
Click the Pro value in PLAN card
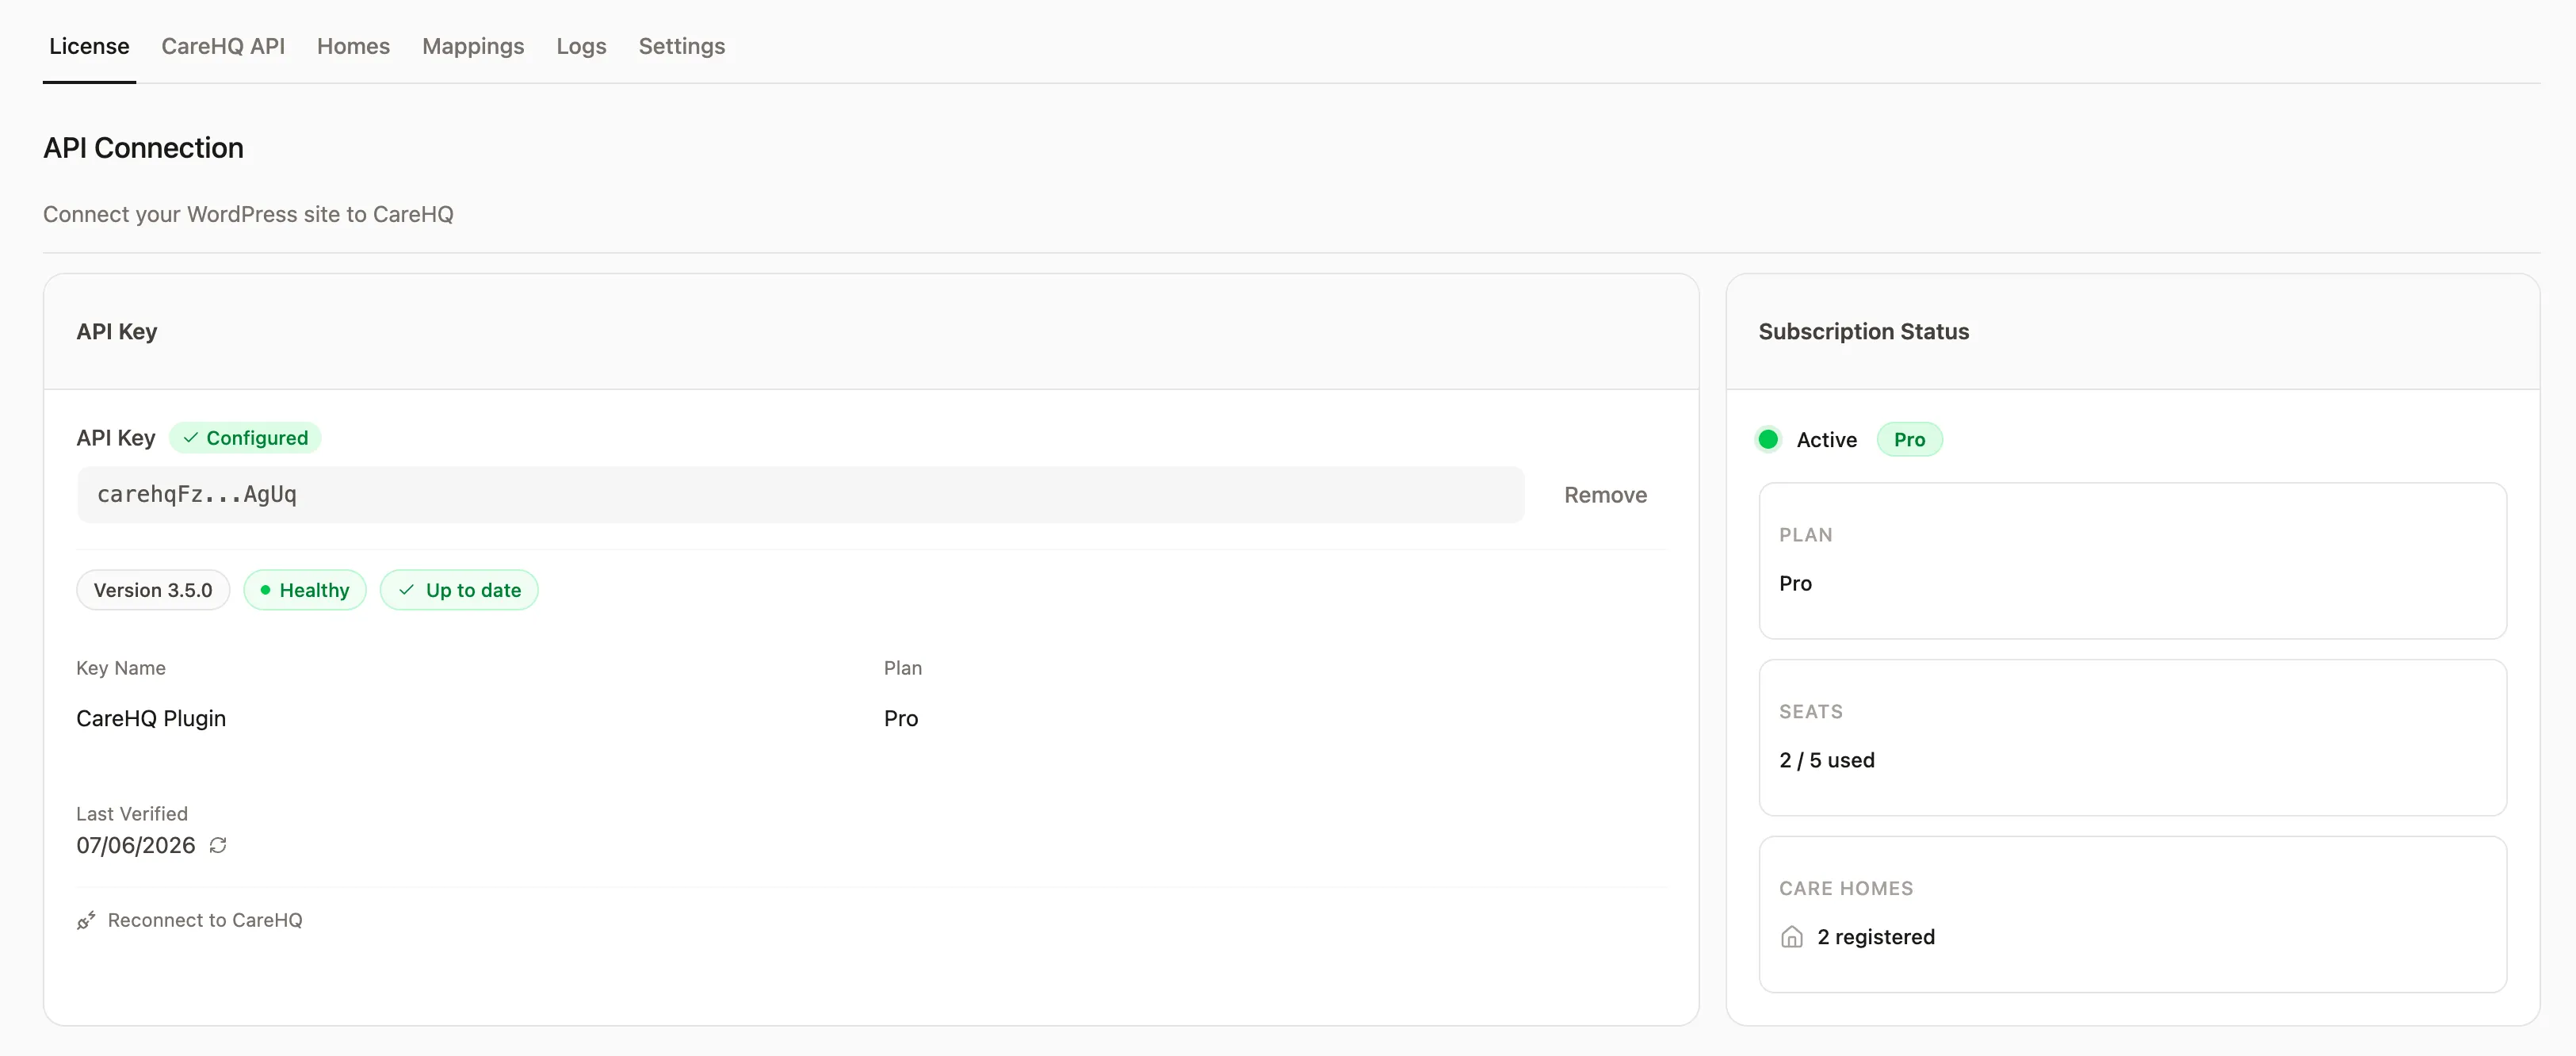point(1795,583)
